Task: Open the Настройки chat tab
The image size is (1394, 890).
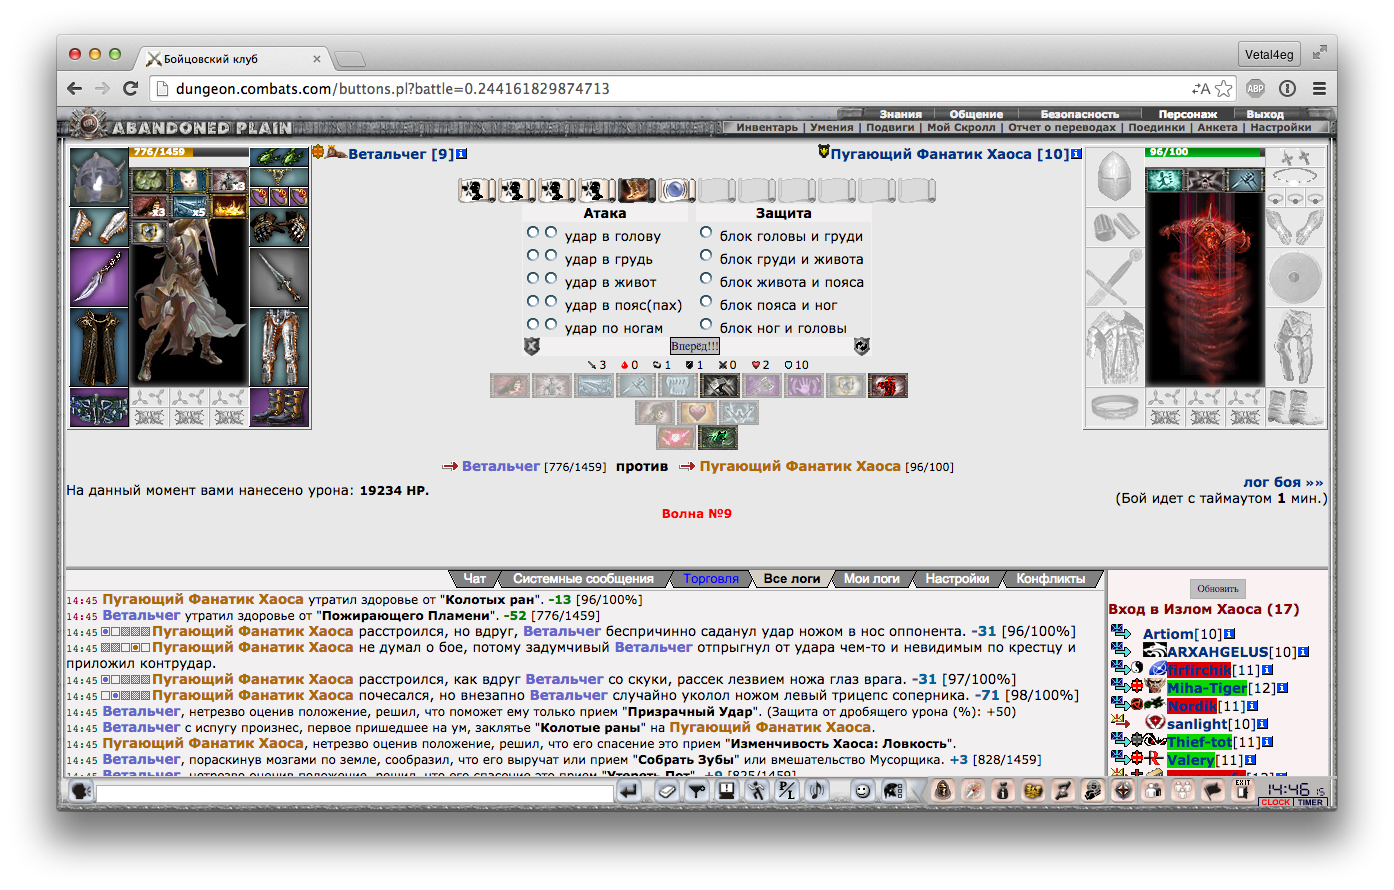Action: [957, 578]
